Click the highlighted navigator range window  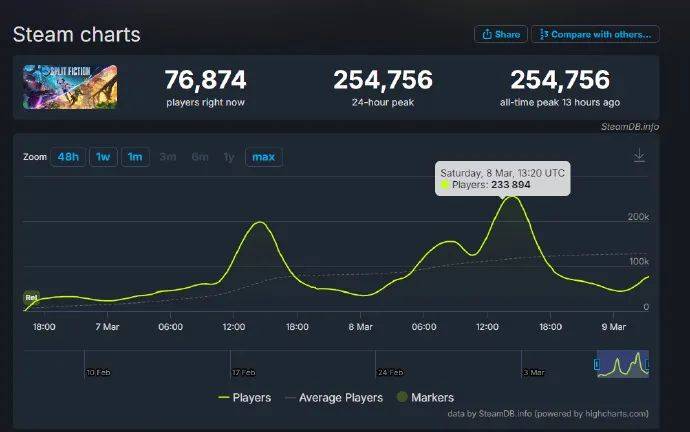622,364
